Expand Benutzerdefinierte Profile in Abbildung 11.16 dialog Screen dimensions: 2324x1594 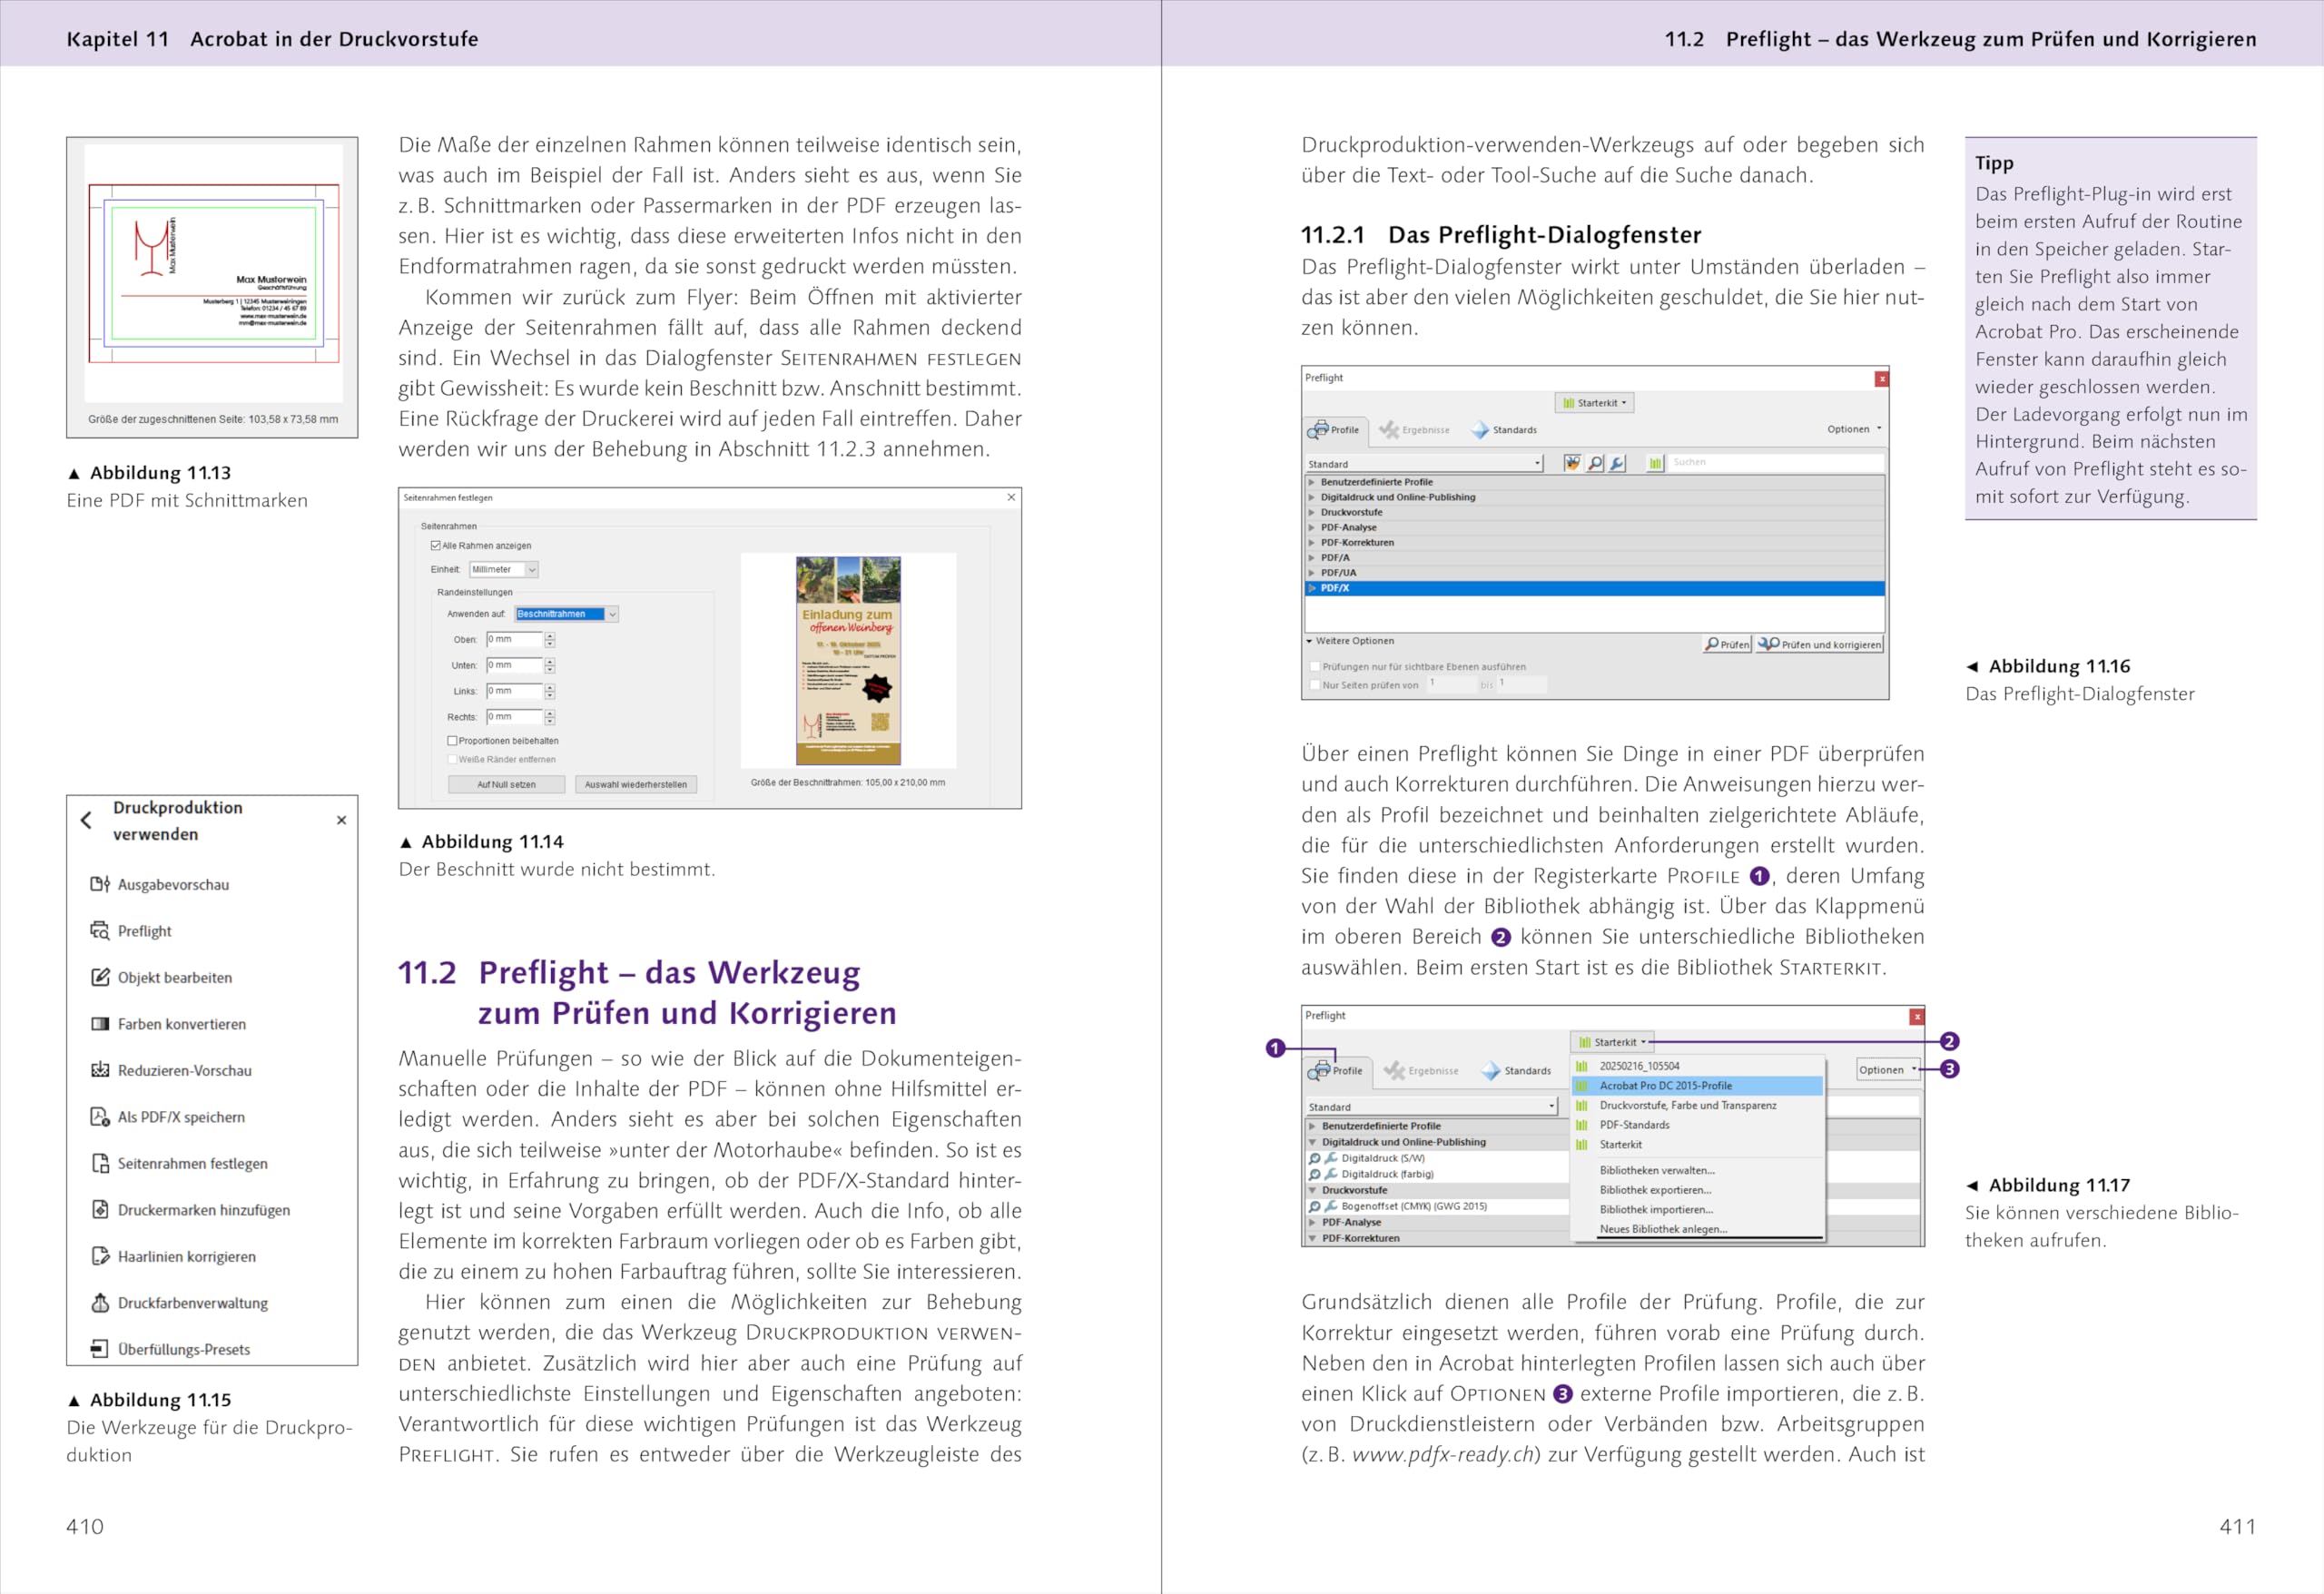1312,482
